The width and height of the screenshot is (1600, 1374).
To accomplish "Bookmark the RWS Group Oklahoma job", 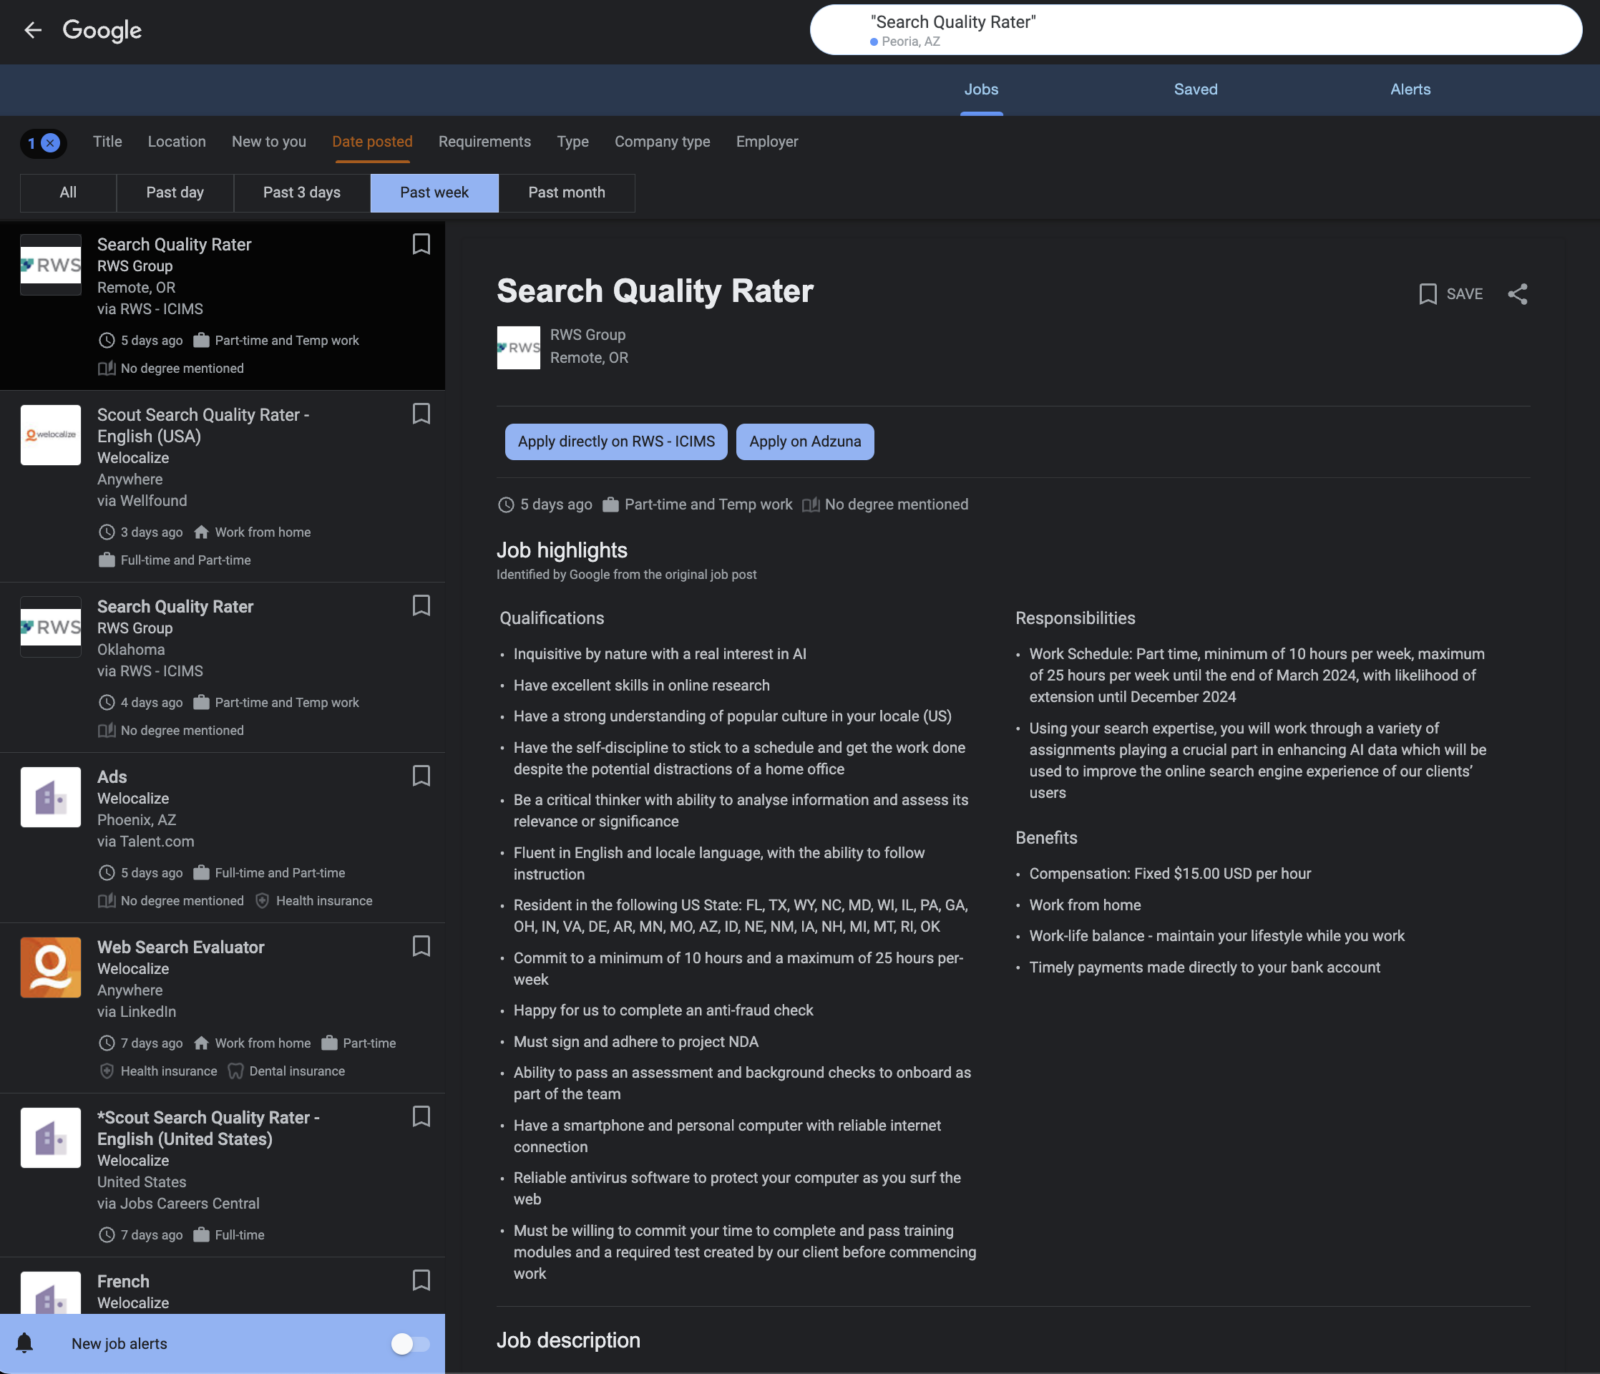I will (421, 606).
